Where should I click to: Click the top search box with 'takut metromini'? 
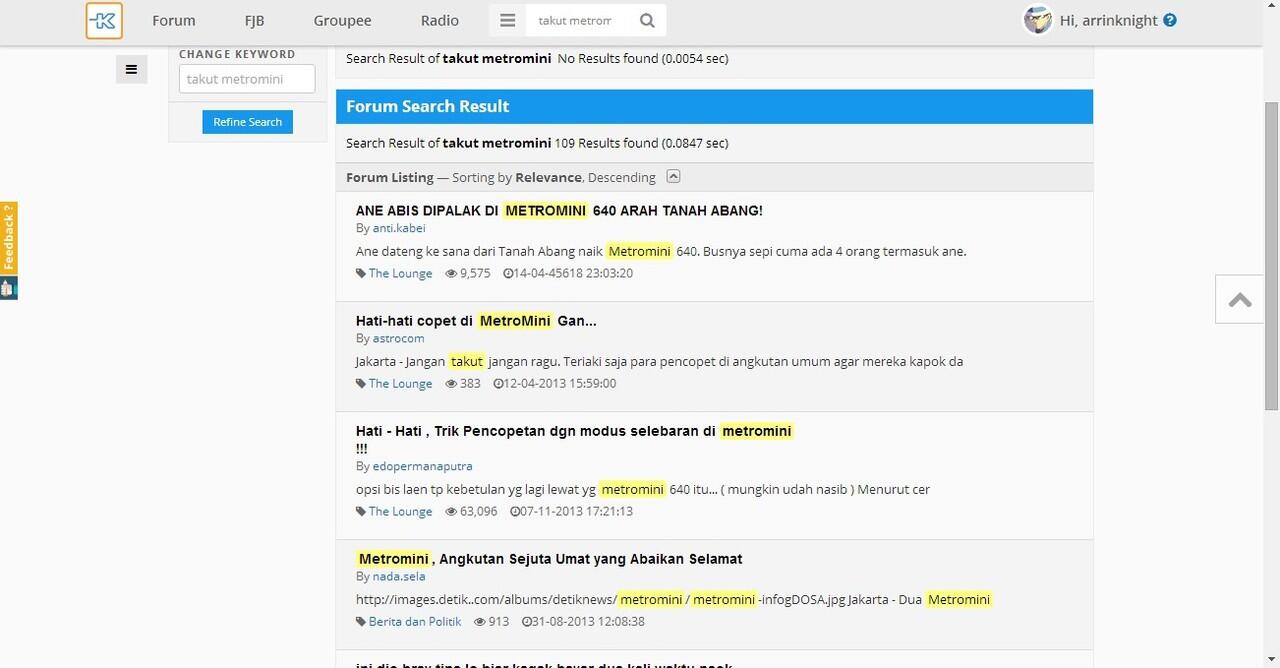575,20
